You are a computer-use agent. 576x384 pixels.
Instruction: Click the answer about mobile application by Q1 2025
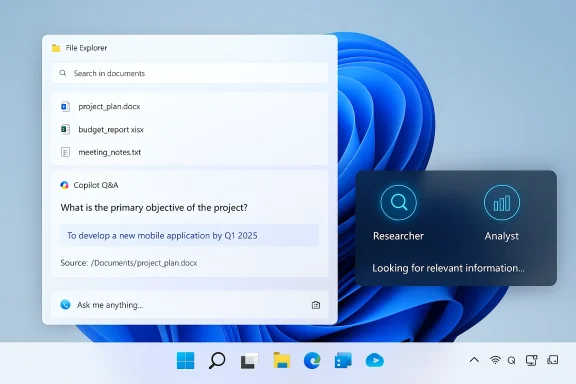(x=190, y=235)
